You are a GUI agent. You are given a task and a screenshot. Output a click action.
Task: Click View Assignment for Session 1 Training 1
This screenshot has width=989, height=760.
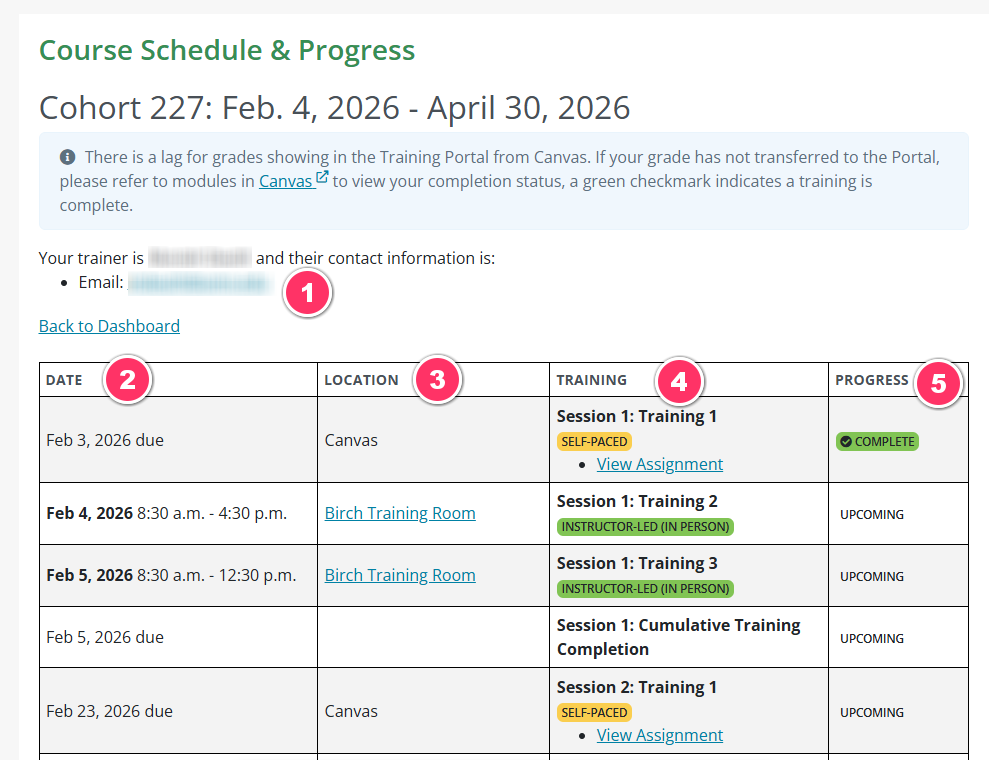coord(659,464)
